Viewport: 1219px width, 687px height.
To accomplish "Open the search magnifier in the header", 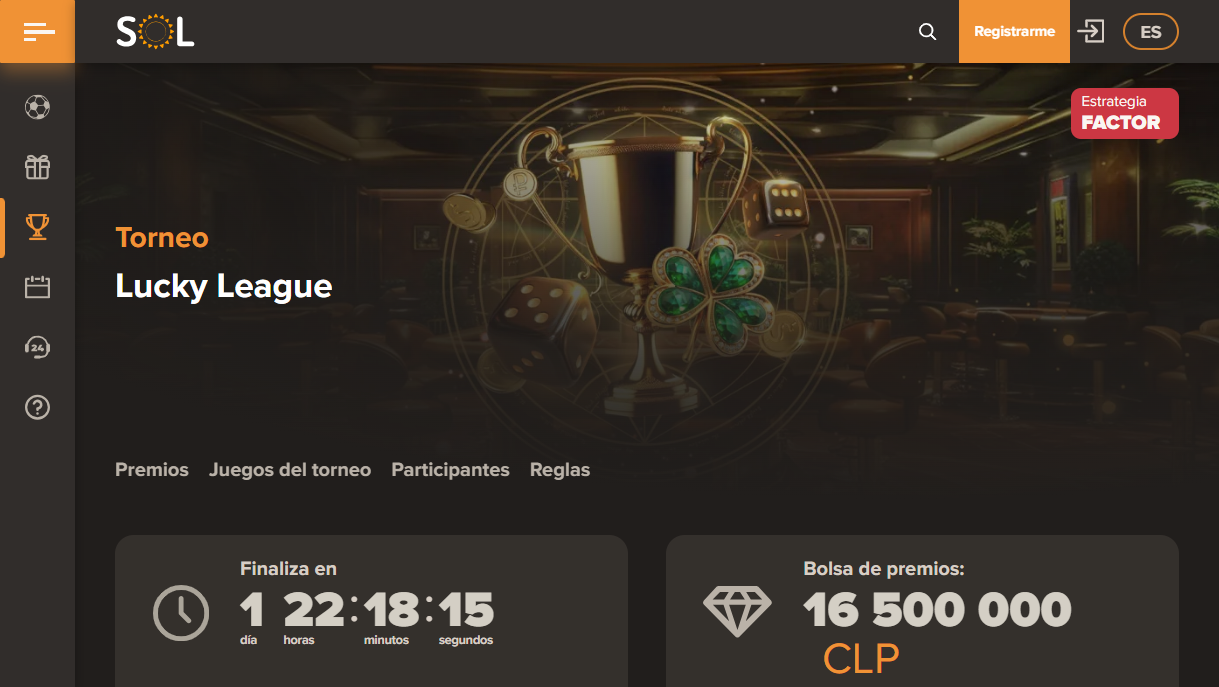I will coord(928,32).
